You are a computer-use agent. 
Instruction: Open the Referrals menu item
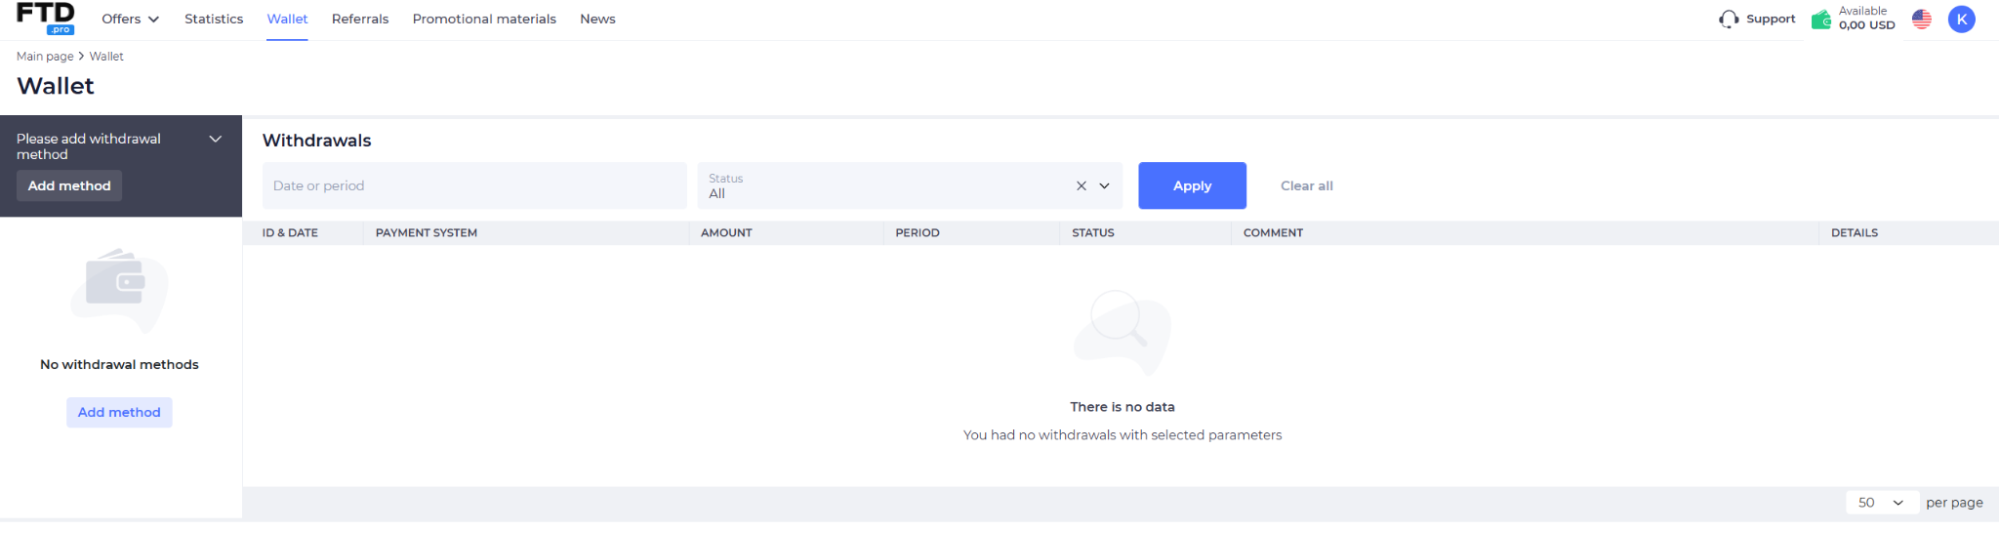pyautogui.click(x=360, y=19)
